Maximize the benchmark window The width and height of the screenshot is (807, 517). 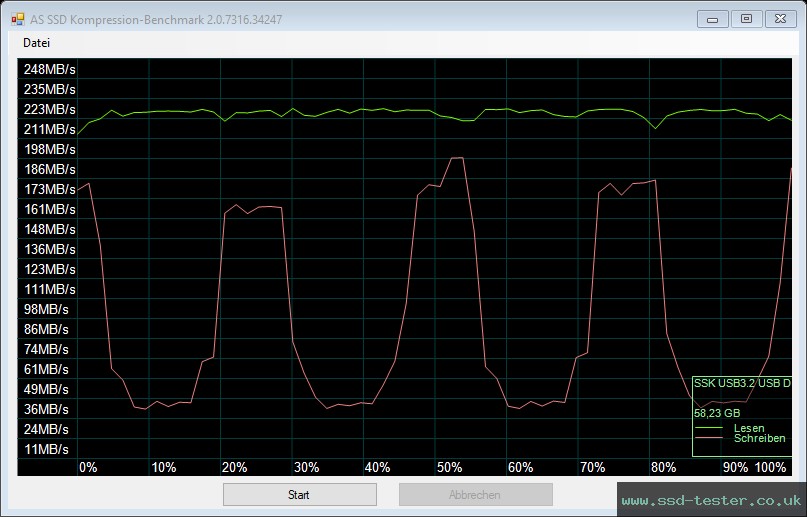click(x=745, y=18)
